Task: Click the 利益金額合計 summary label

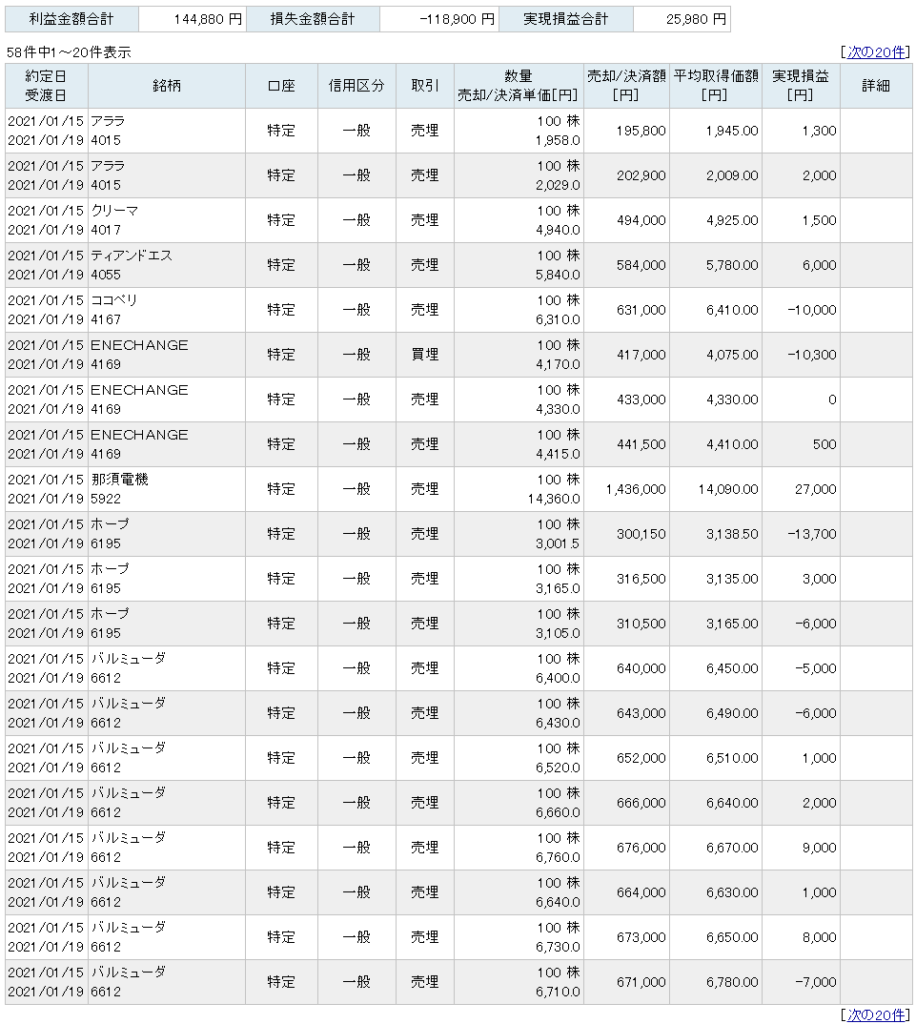Action: 71,20
